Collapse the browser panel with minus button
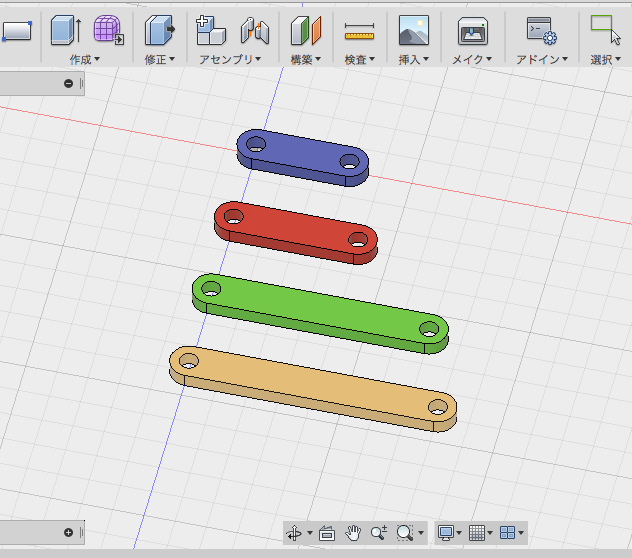This screenshot has width=632, height=558. coord(69,83)
